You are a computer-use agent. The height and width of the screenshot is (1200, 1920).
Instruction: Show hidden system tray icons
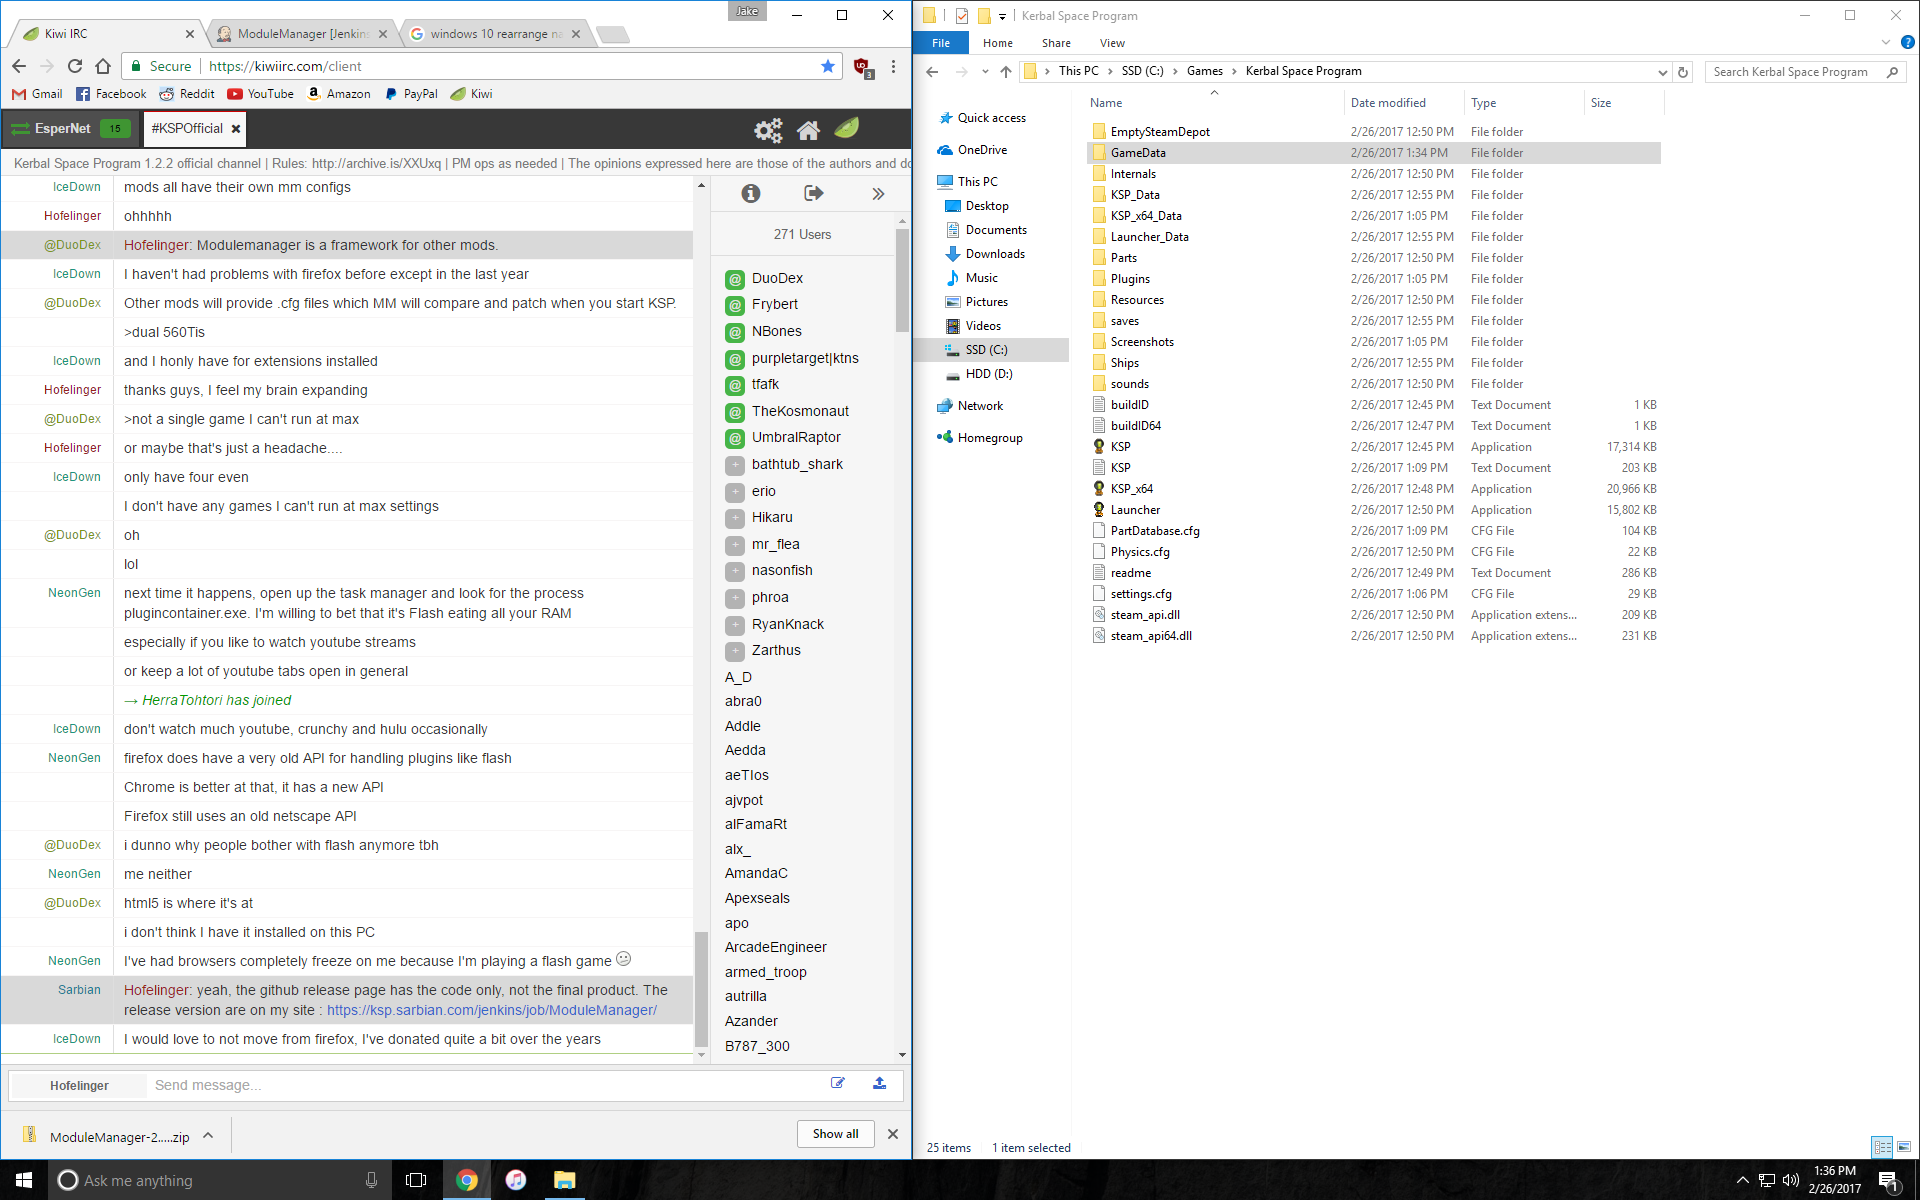[1742, 1180]
